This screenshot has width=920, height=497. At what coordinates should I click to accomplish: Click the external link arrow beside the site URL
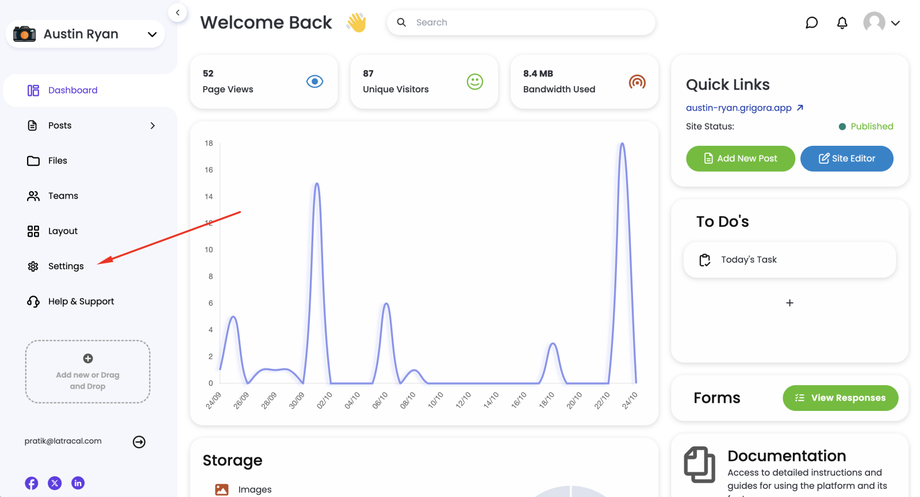pyautogui.click(x=800, y=108)
